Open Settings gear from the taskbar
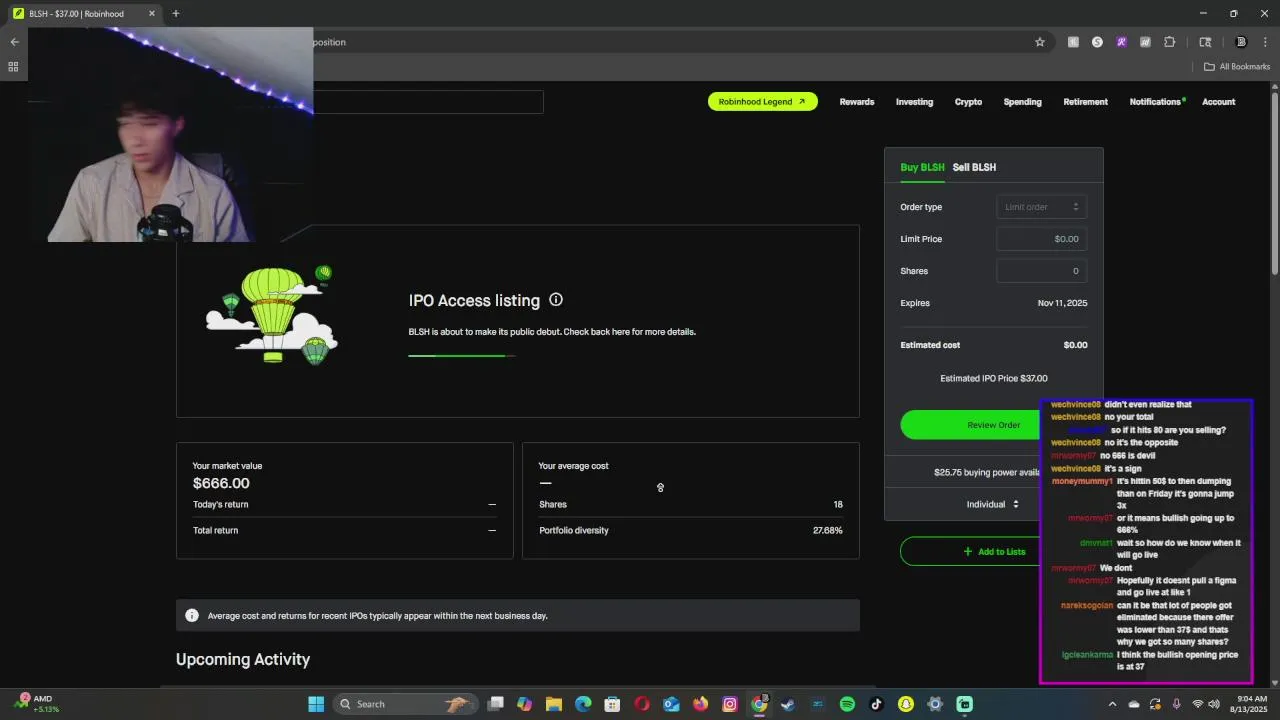Image resolution: width=1280 pixels, height=720 pixels. point(935,704)
